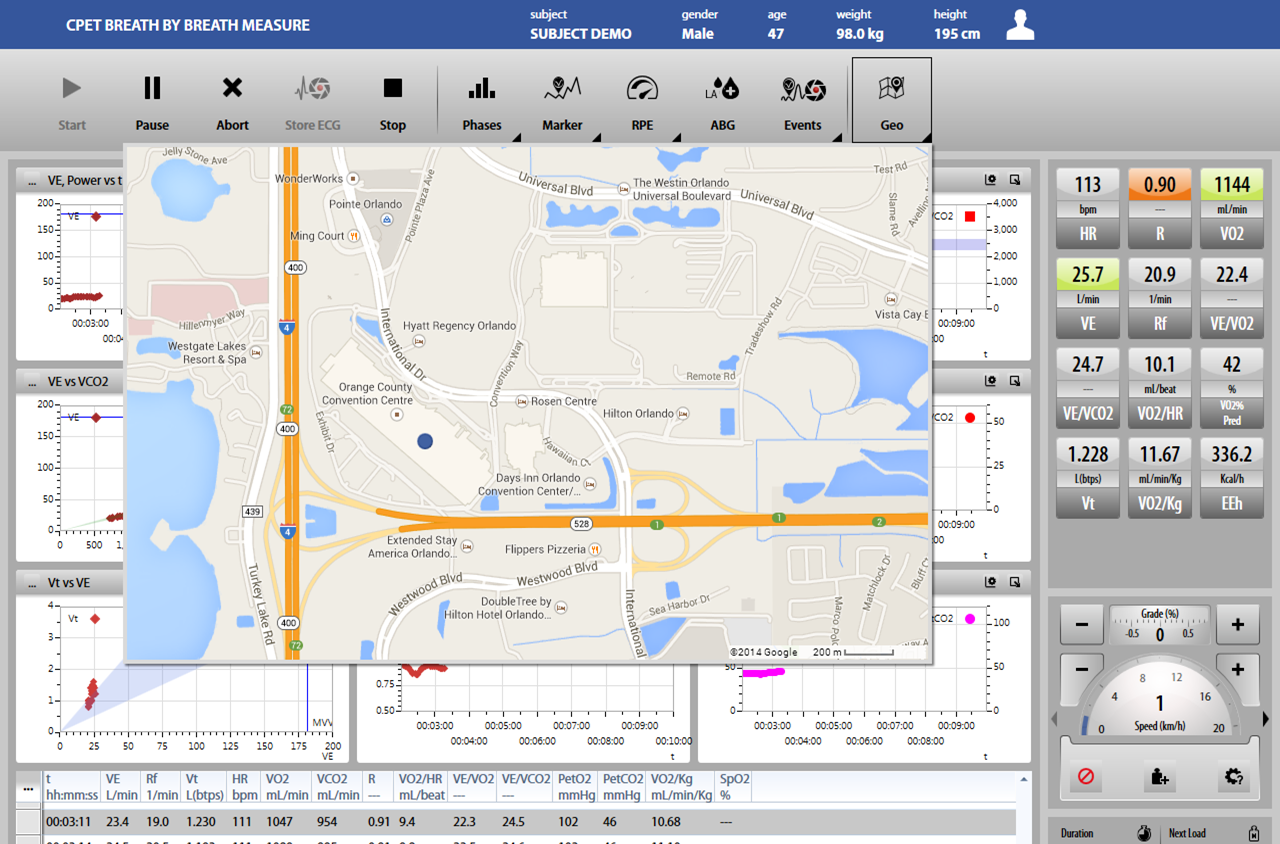Click the add-weight load icon button

(1160, 777)
